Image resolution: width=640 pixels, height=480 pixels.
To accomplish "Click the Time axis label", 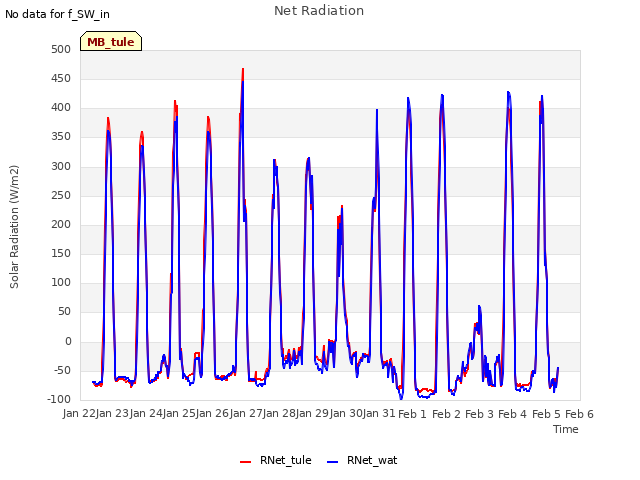I will point(566,429).
